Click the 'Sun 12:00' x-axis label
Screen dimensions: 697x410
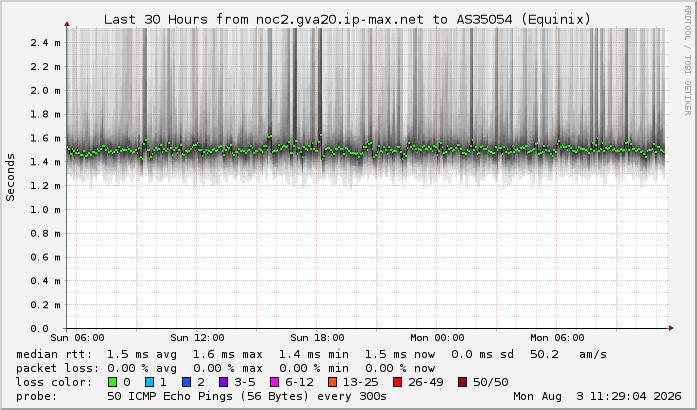(x=197, y=338)
